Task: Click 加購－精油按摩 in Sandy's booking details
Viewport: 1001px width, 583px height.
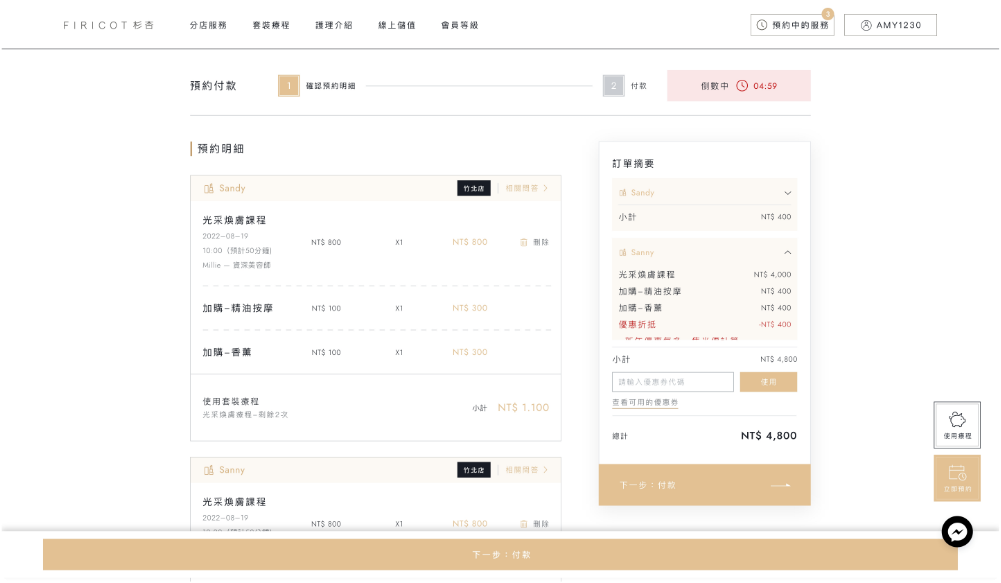Action: point(237,308)
